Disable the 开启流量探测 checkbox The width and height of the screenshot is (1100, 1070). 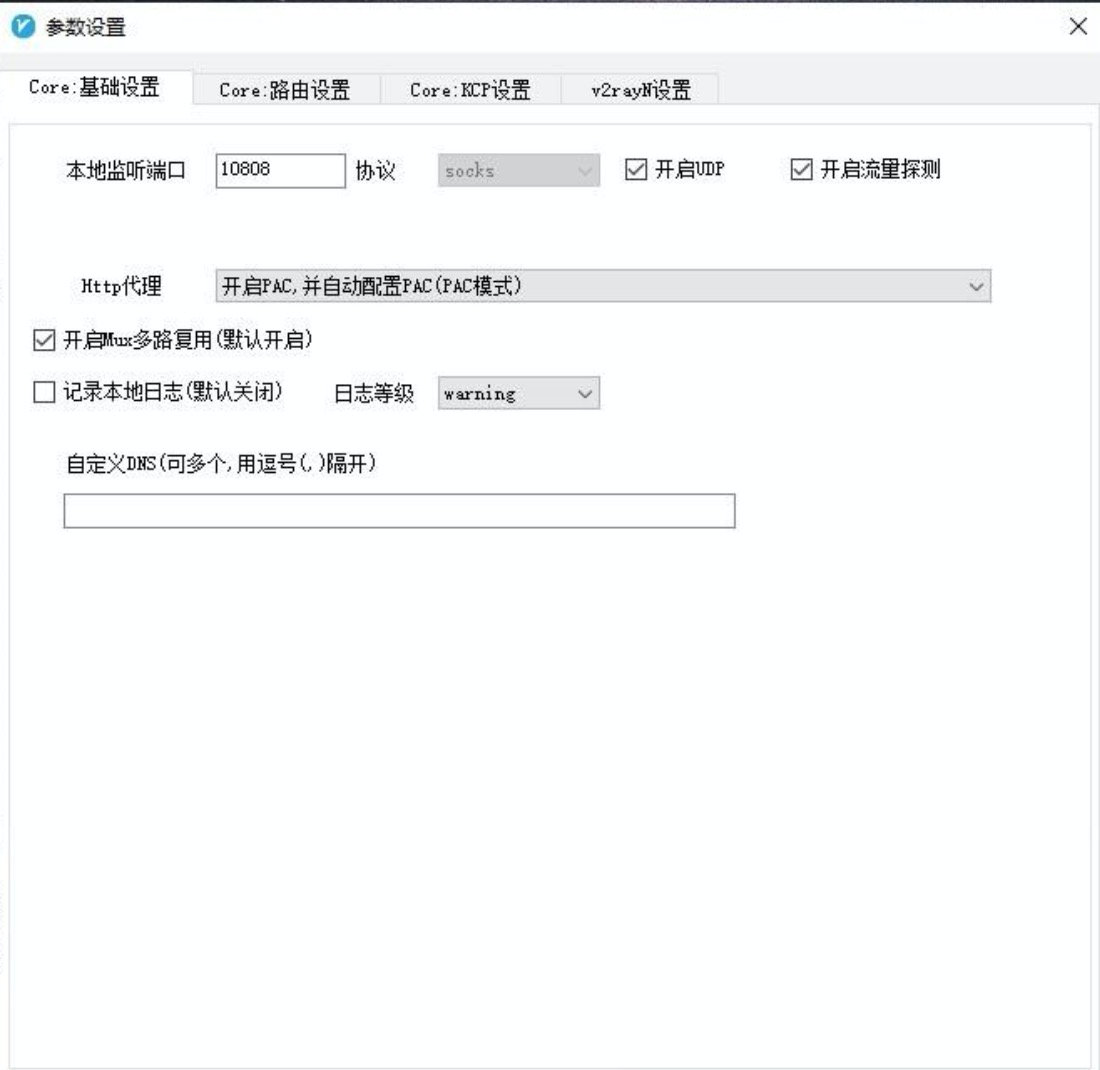point(801,170)
